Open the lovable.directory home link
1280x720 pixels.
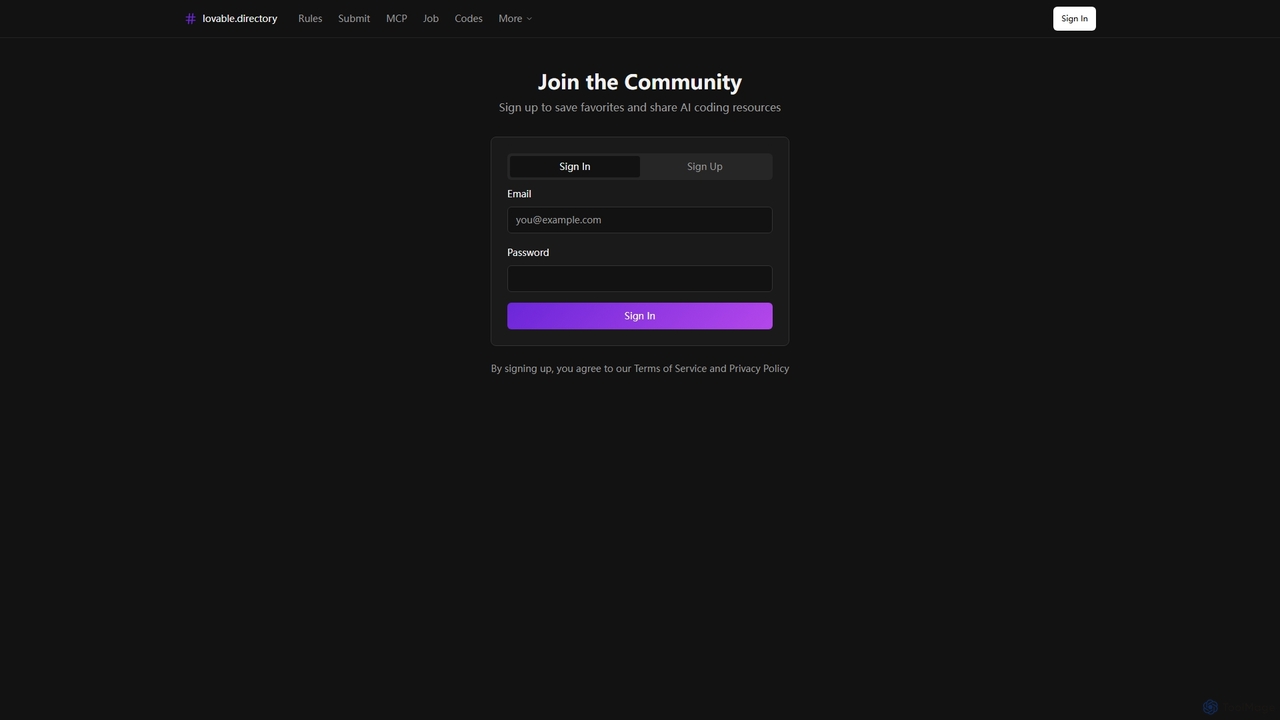[231, 19]
